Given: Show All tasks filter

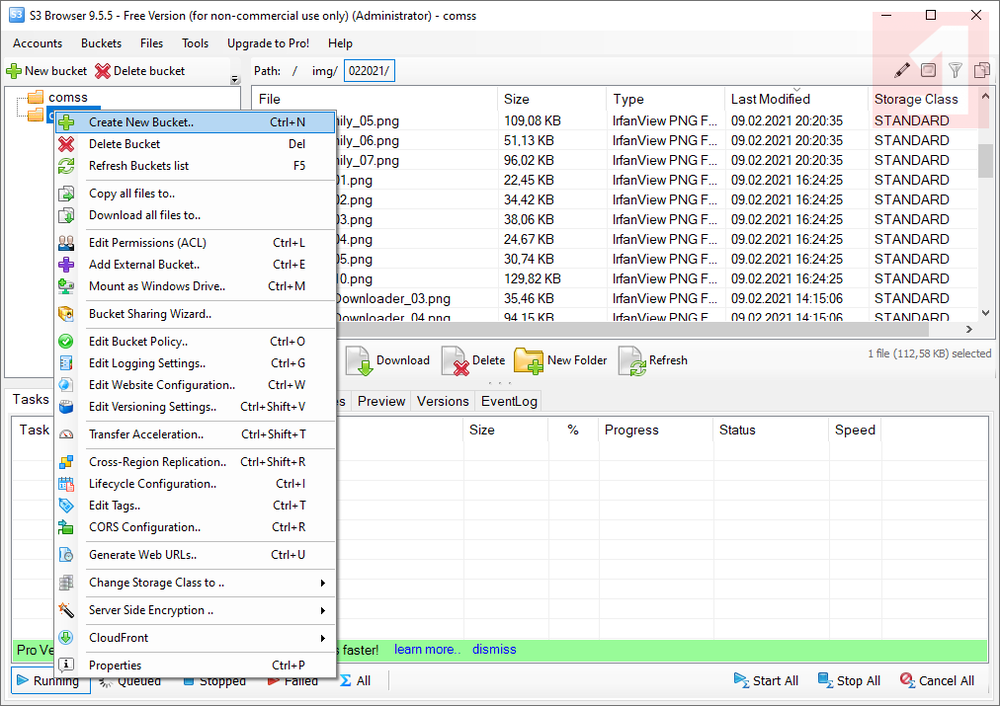Looking at the screenshot, I should (356, 680).
